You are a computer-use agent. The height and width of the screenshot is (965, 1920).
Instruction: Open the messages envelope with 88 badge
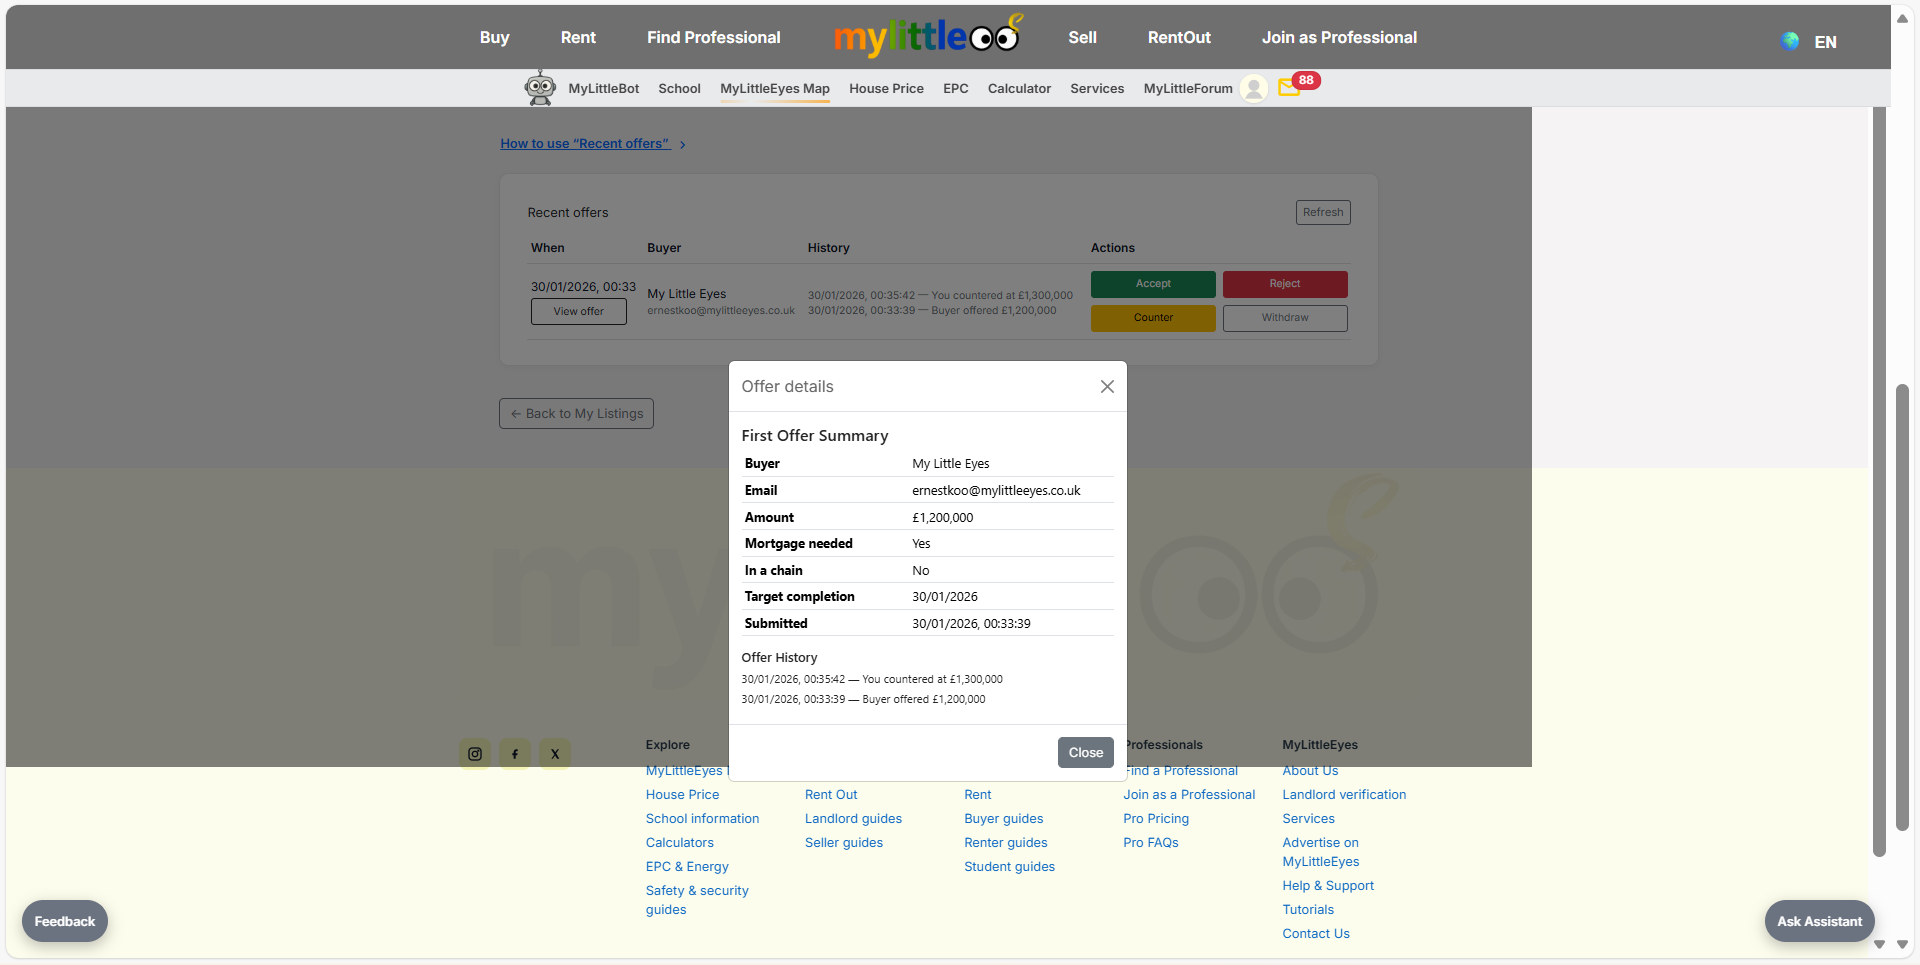click(1289, 88)
